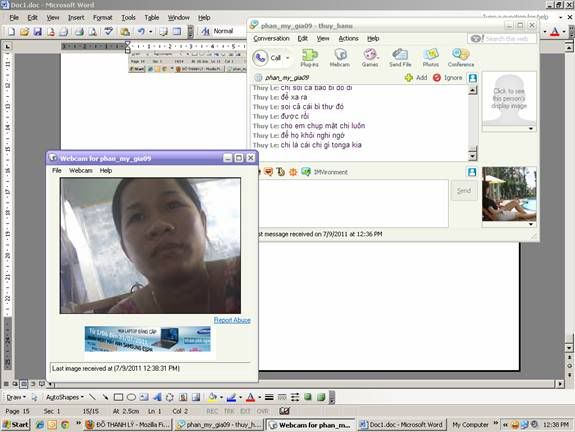
Task: Click the Open folder icon in Word toolbar
Action: point(24,32)
